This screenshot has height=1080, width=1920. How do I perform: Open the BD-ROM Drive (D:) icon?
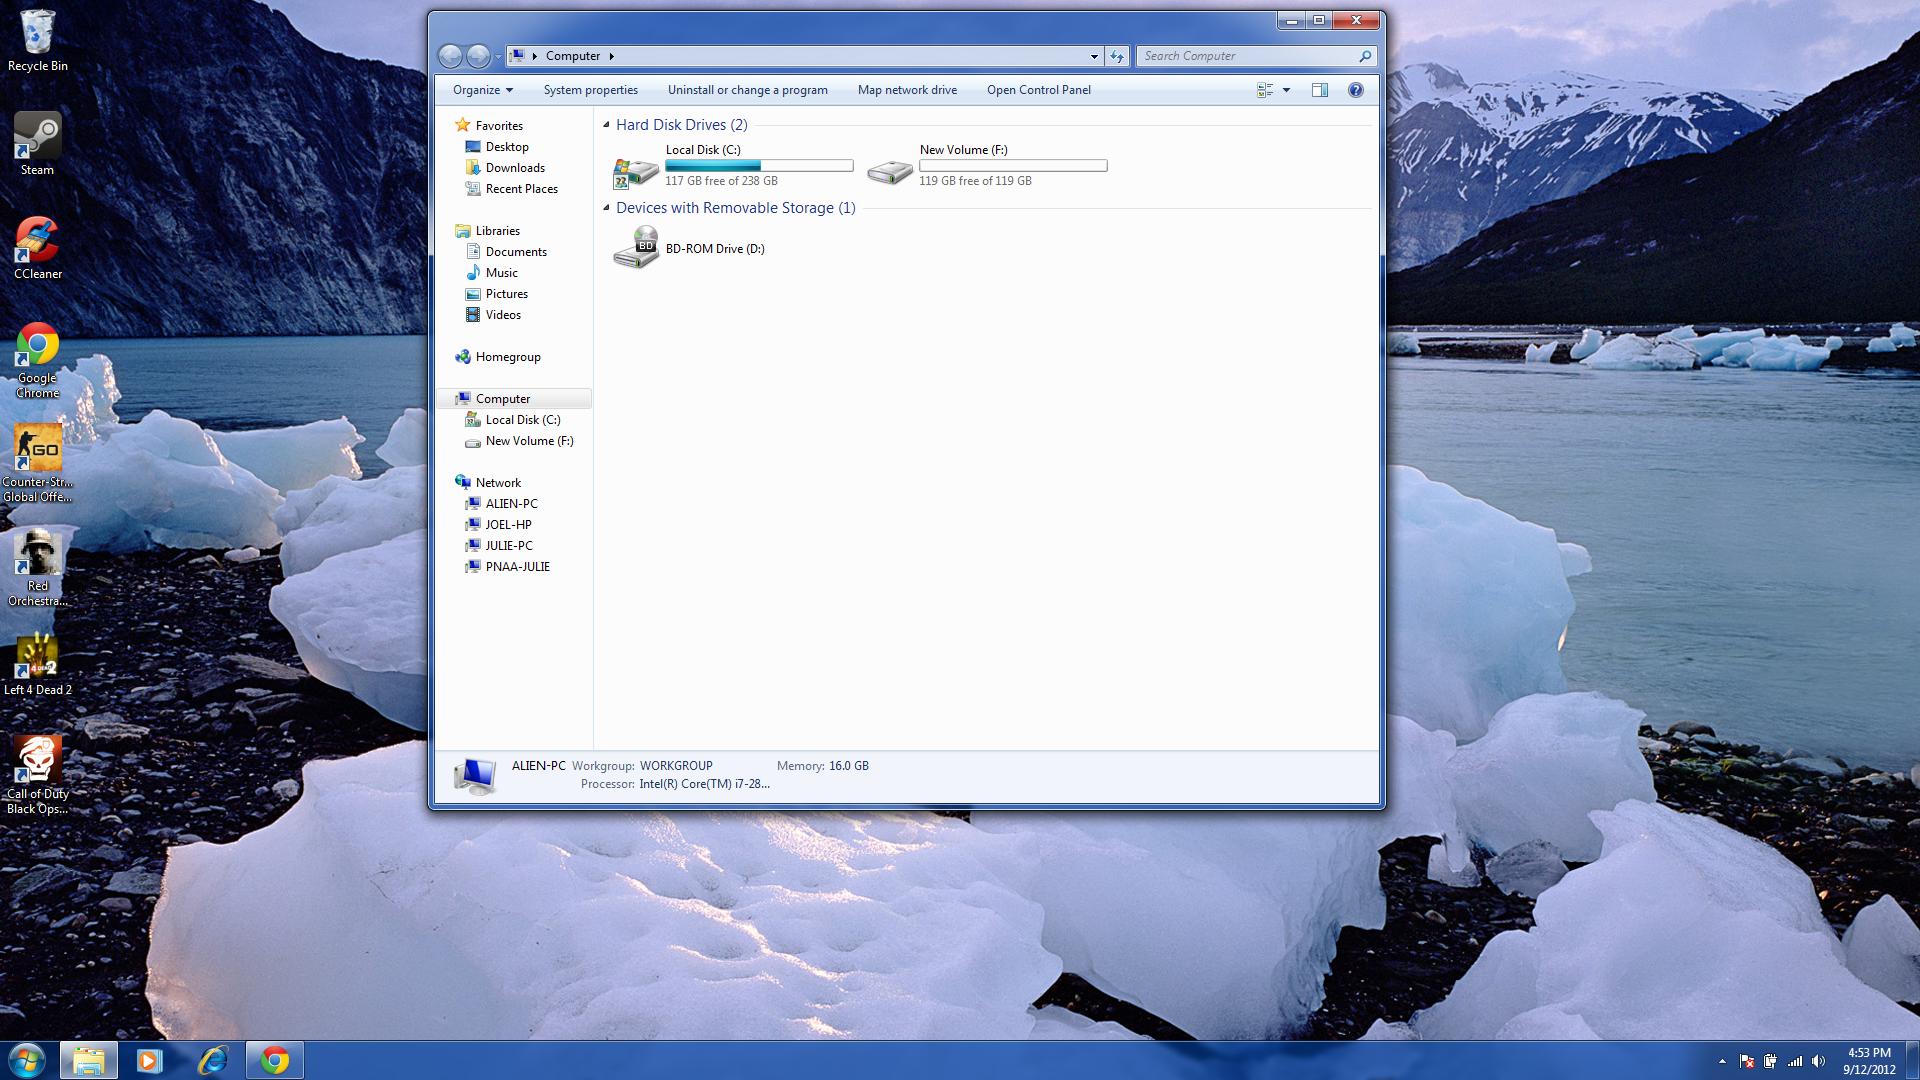pos(636,248)
